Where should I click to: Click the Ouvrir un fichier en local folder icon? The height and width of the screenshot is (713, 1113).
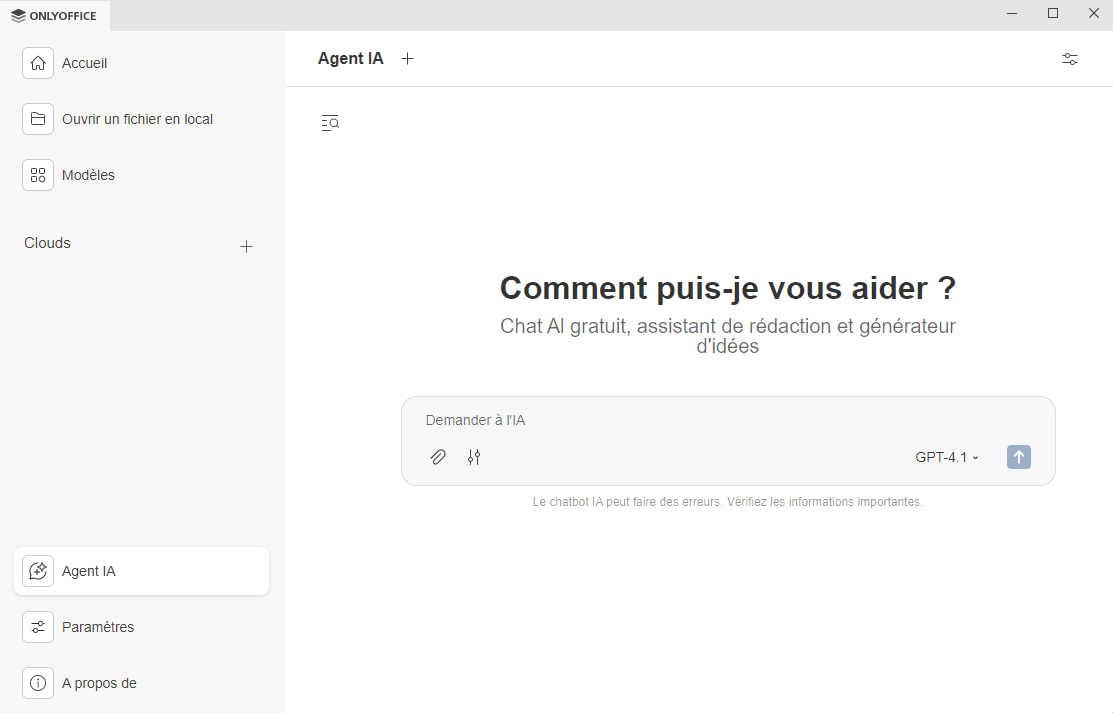click(x=37, y=118)
